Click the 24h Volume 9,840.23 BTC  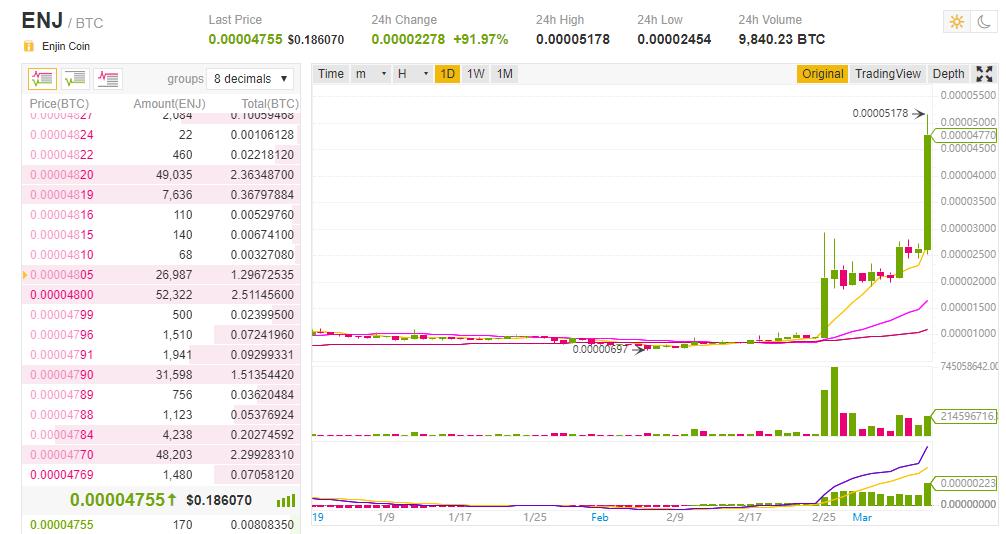tap(781, 39)
